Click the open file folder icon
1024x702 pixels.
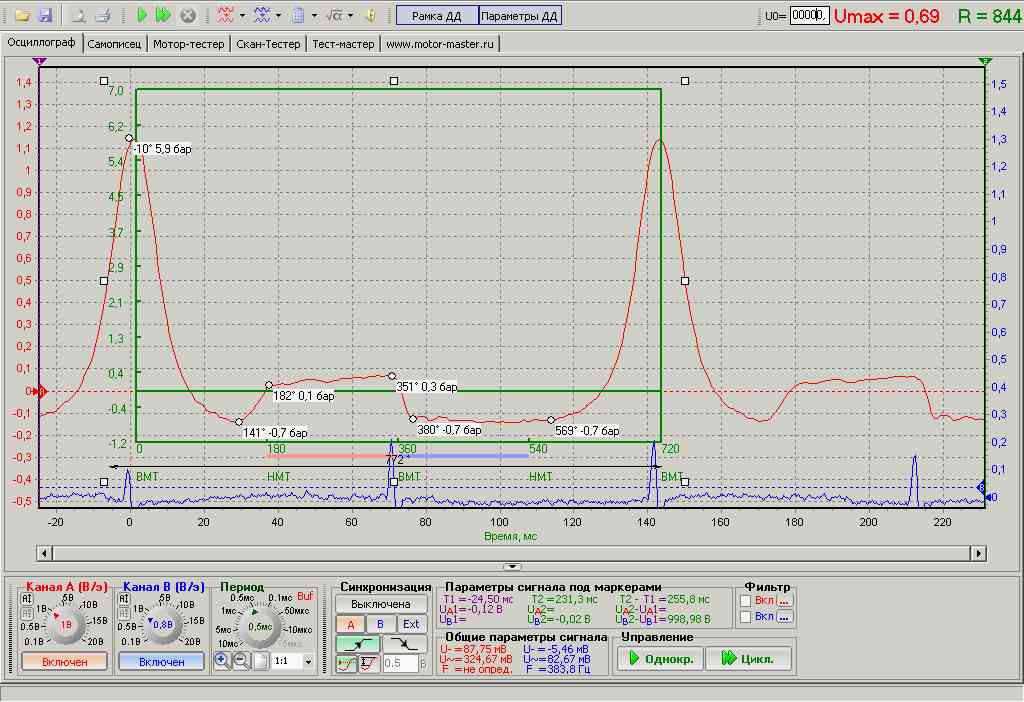[22, 16]
